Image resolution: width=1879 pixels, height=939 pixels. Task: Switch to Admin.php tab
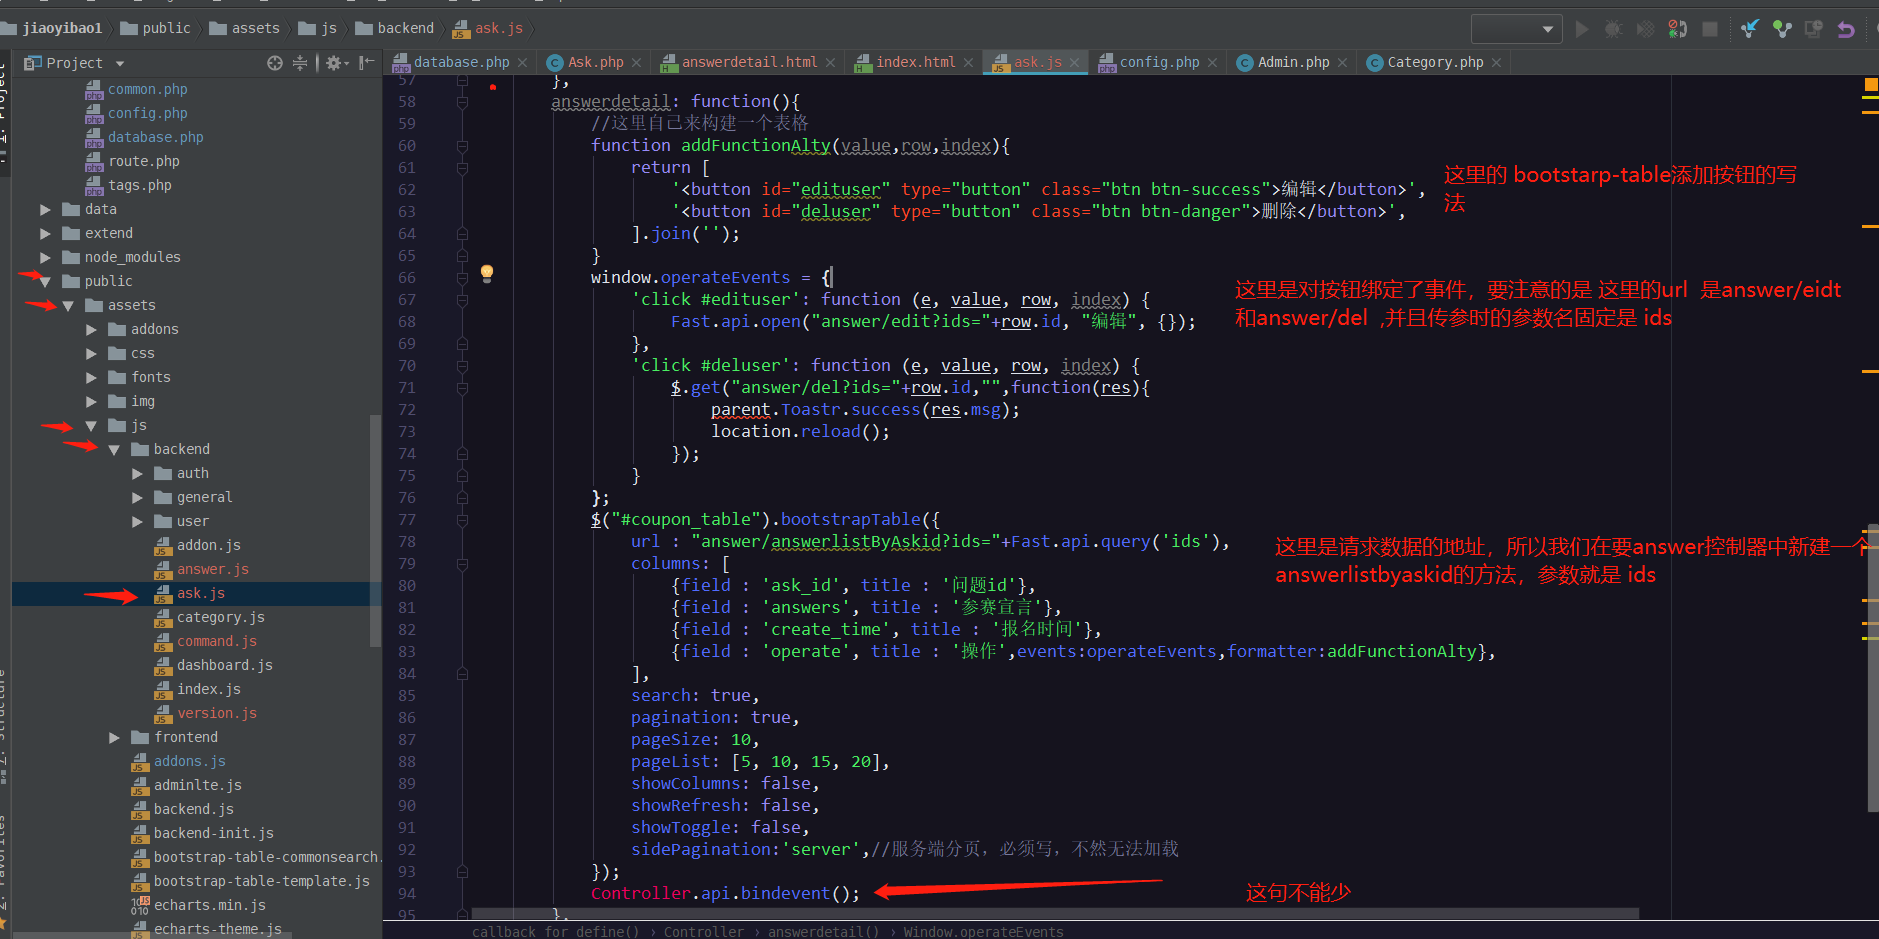pyautogui.click(x=1293, y=62)
